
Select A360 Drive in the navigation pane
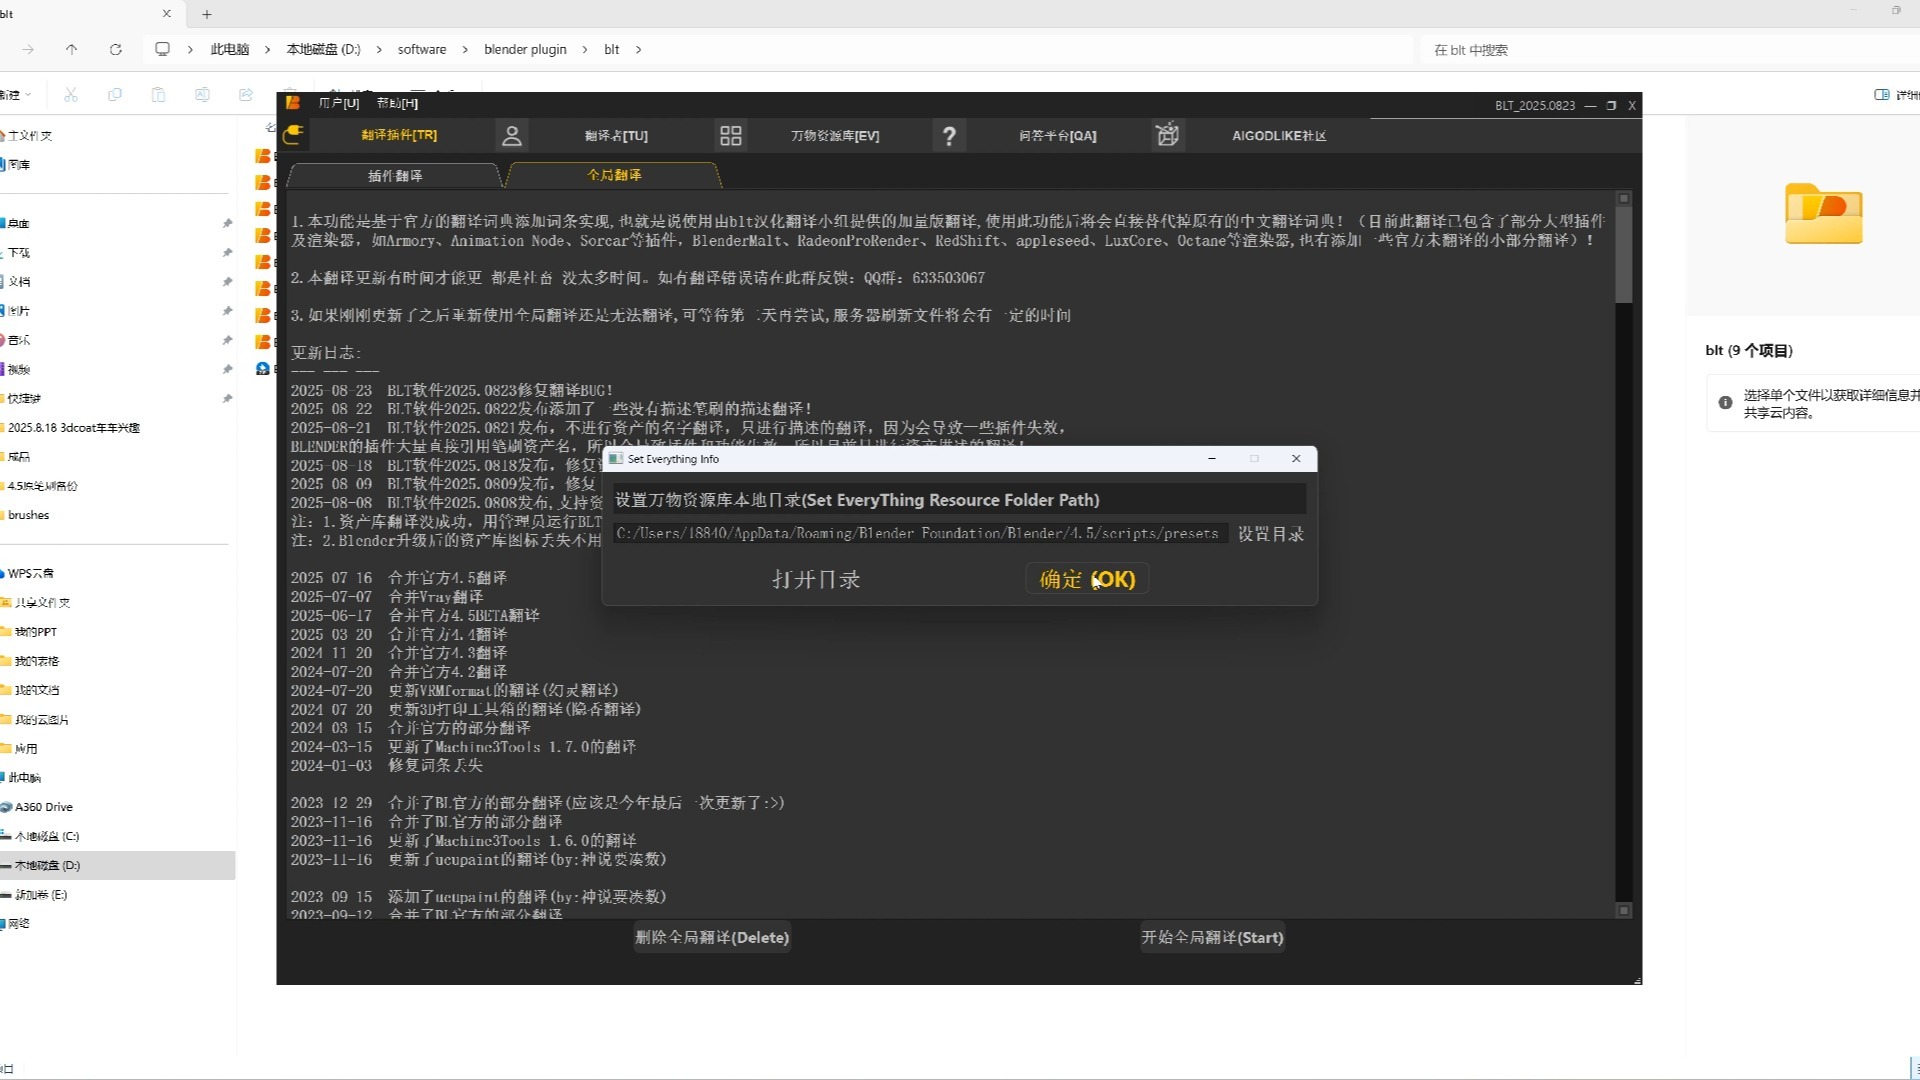coord(44,807)
